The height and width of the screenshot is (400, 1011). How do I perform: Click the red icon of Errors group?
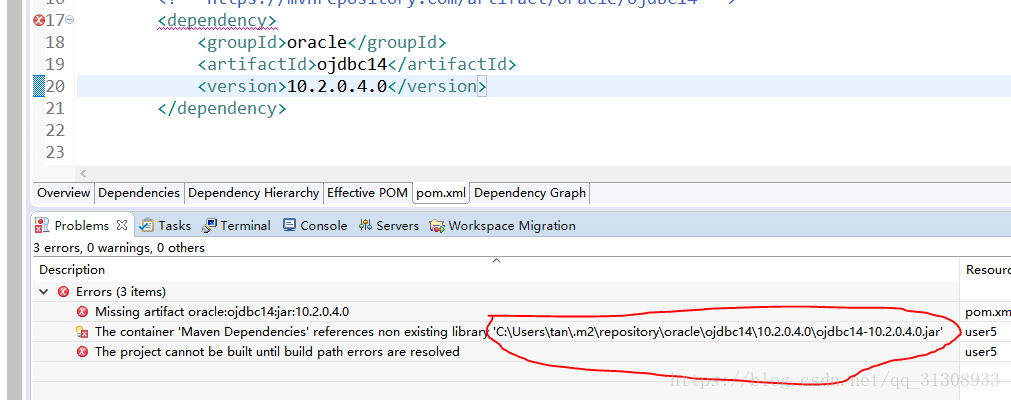tap(63, 292)
